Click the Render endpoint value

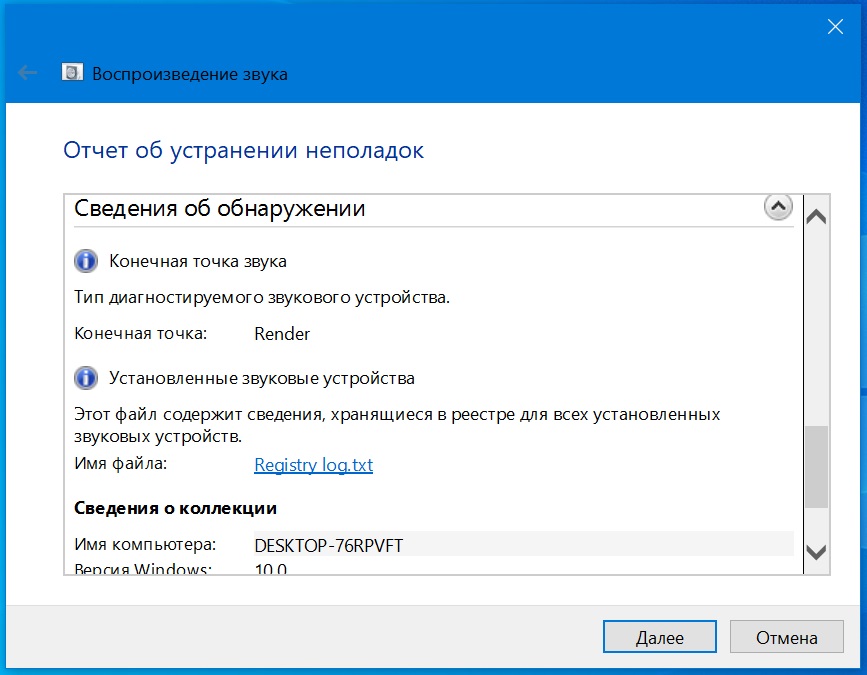(x=282, y=334)
